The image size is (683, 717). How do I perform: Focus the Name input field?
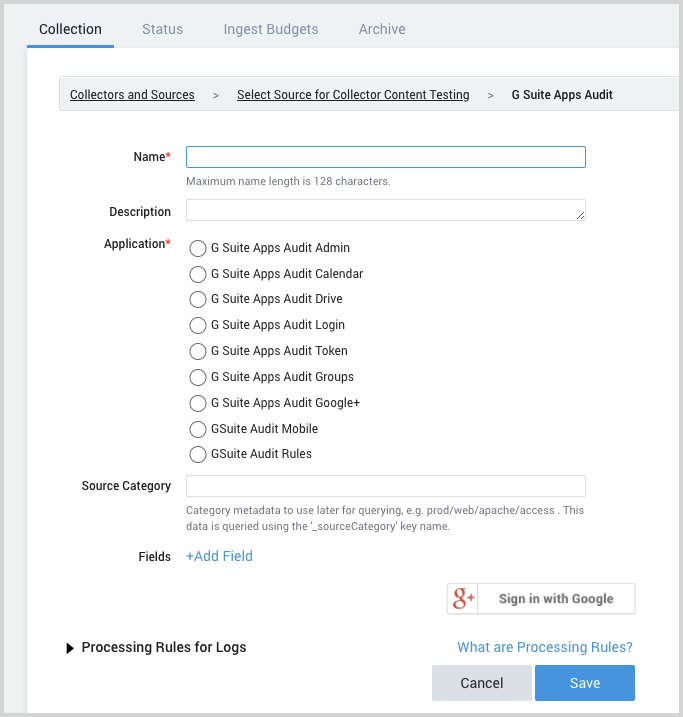[385, 157]
